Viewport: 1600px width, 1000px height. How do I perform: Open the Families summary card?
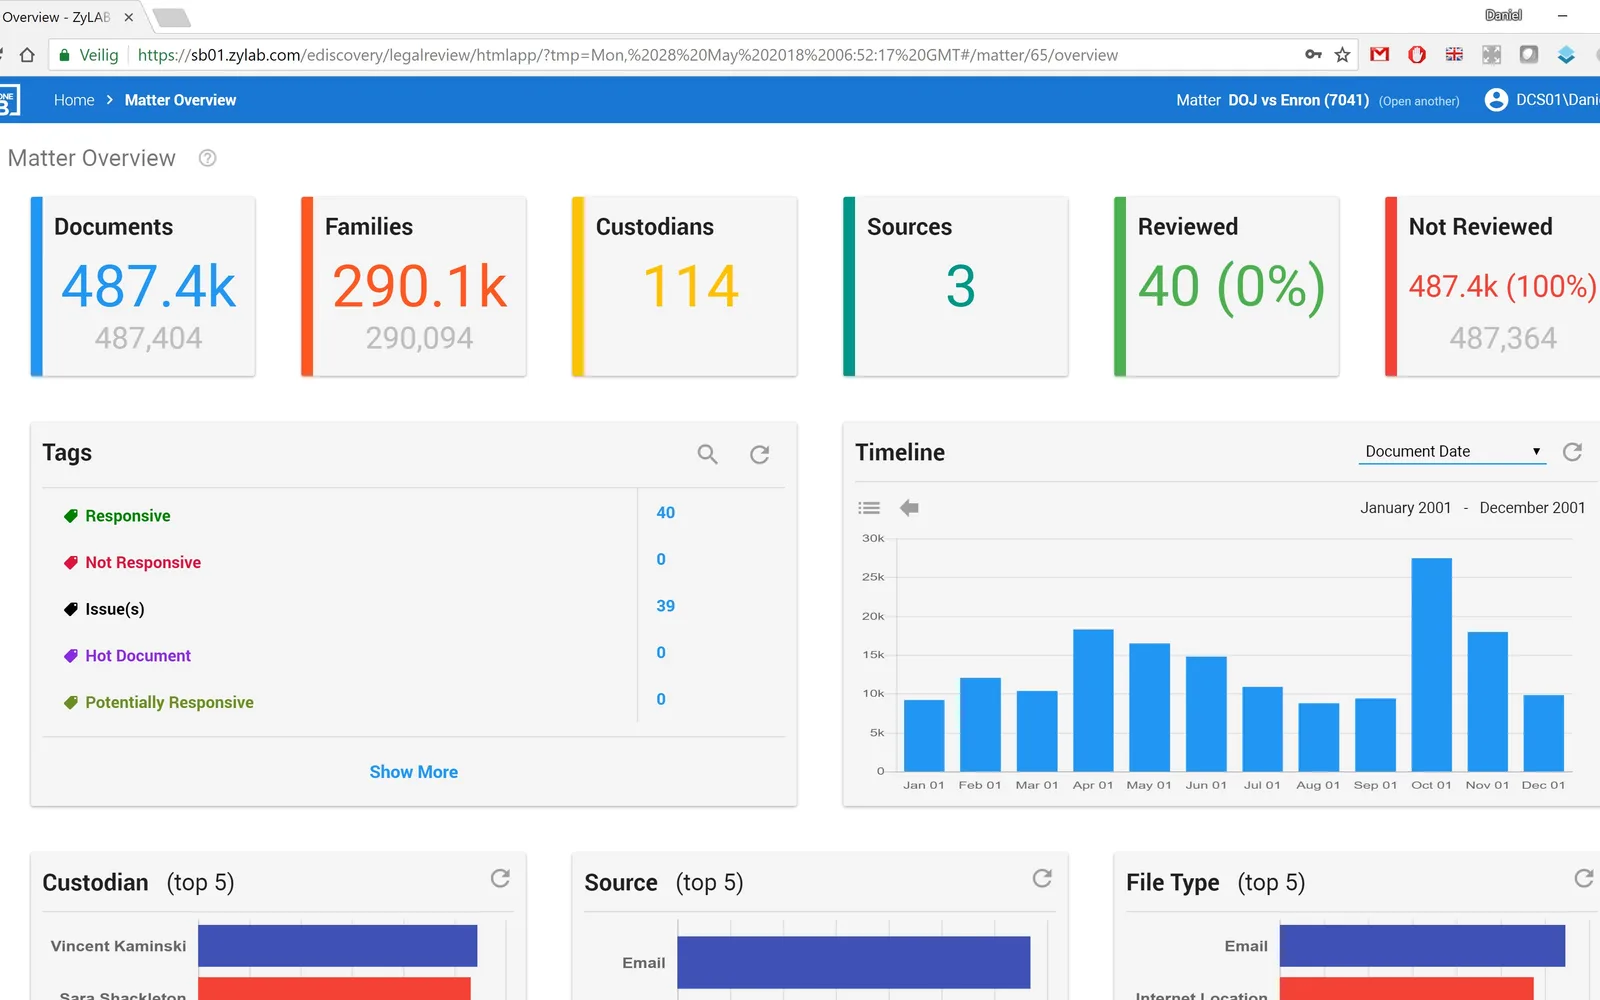(414, 286)
